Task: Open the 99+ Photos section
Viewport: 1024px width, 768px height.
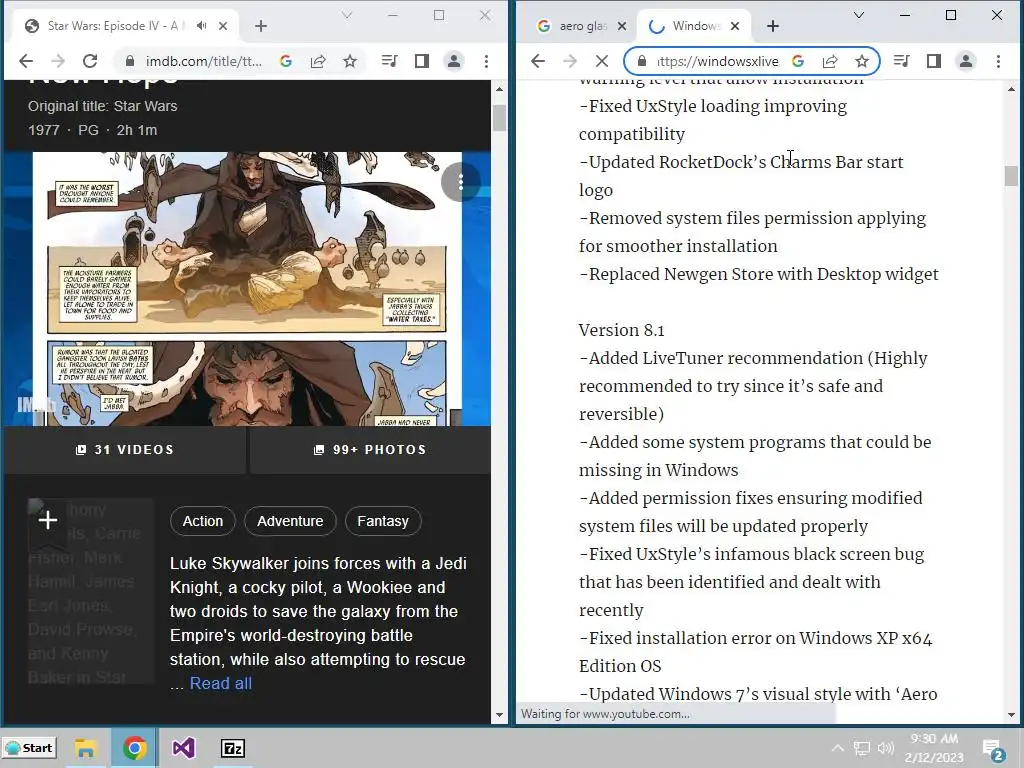Action: point(370,450)
